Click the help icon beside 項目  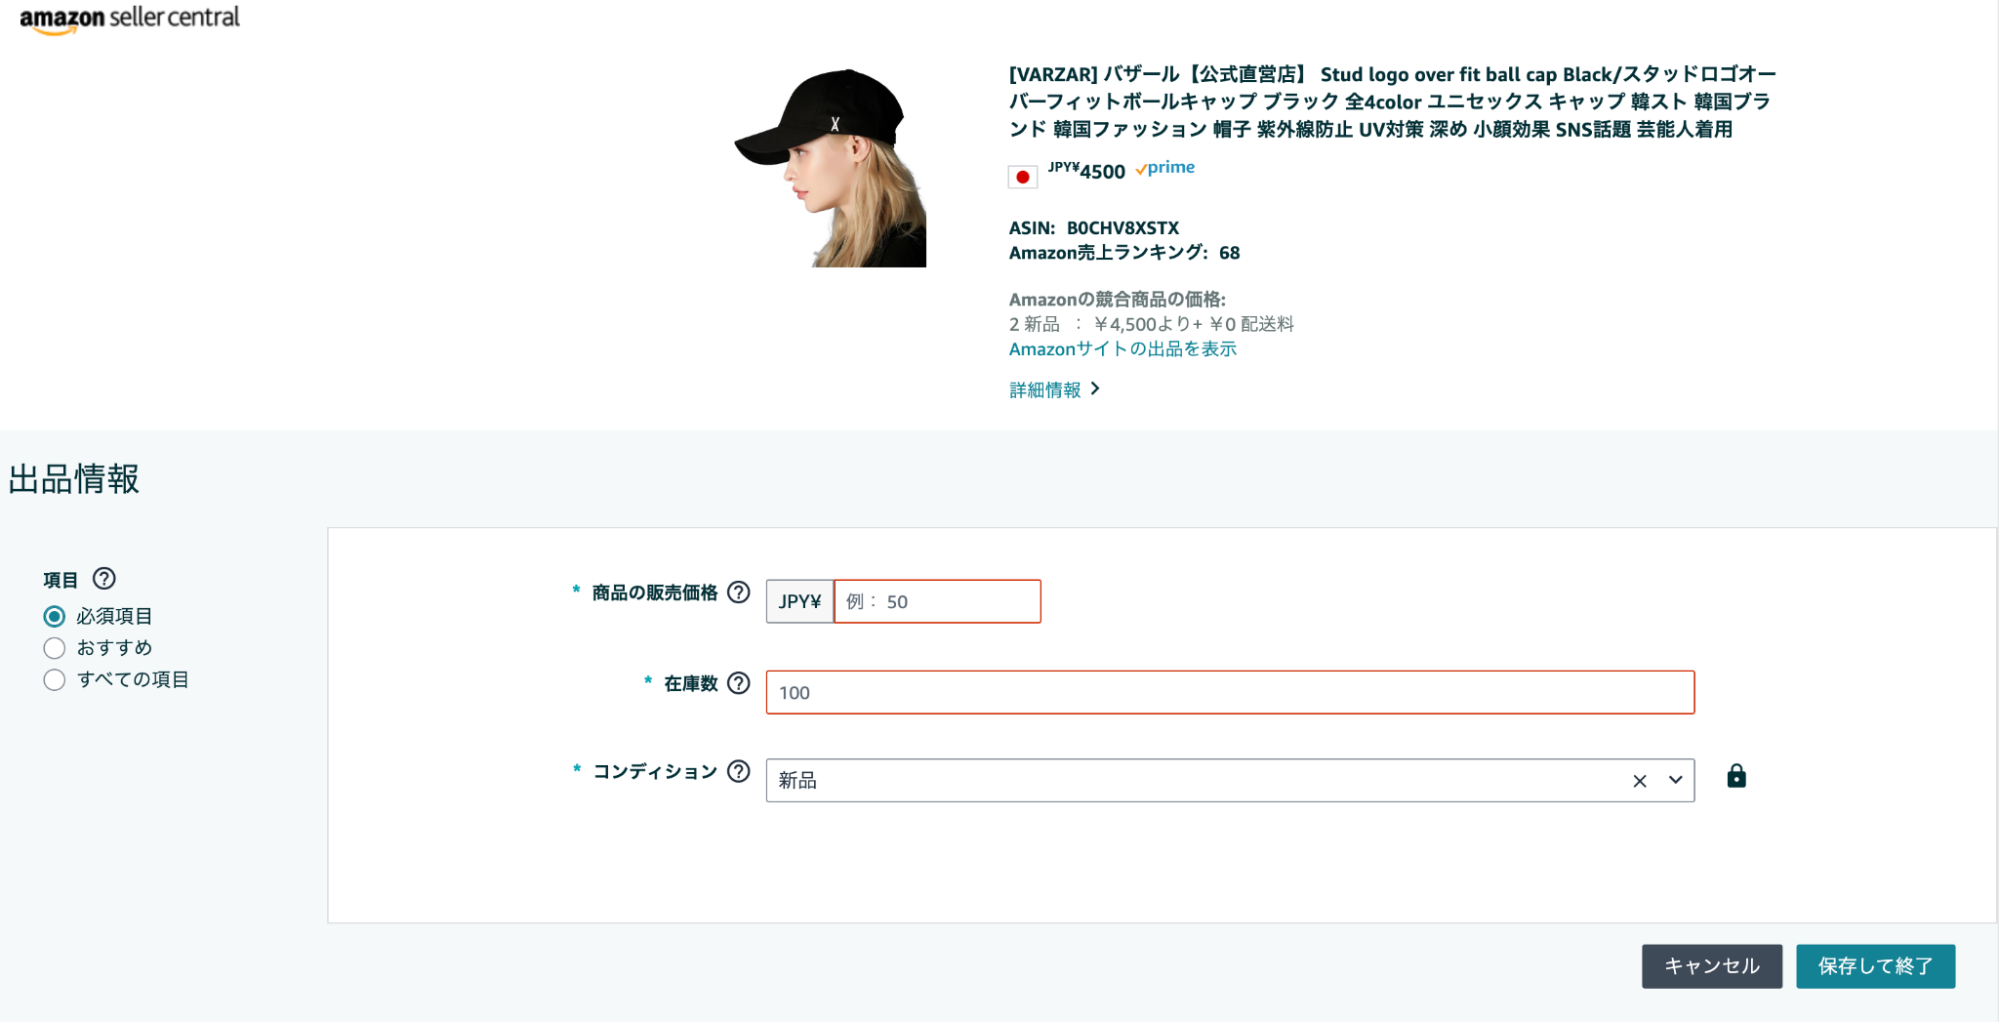[104, 578]
